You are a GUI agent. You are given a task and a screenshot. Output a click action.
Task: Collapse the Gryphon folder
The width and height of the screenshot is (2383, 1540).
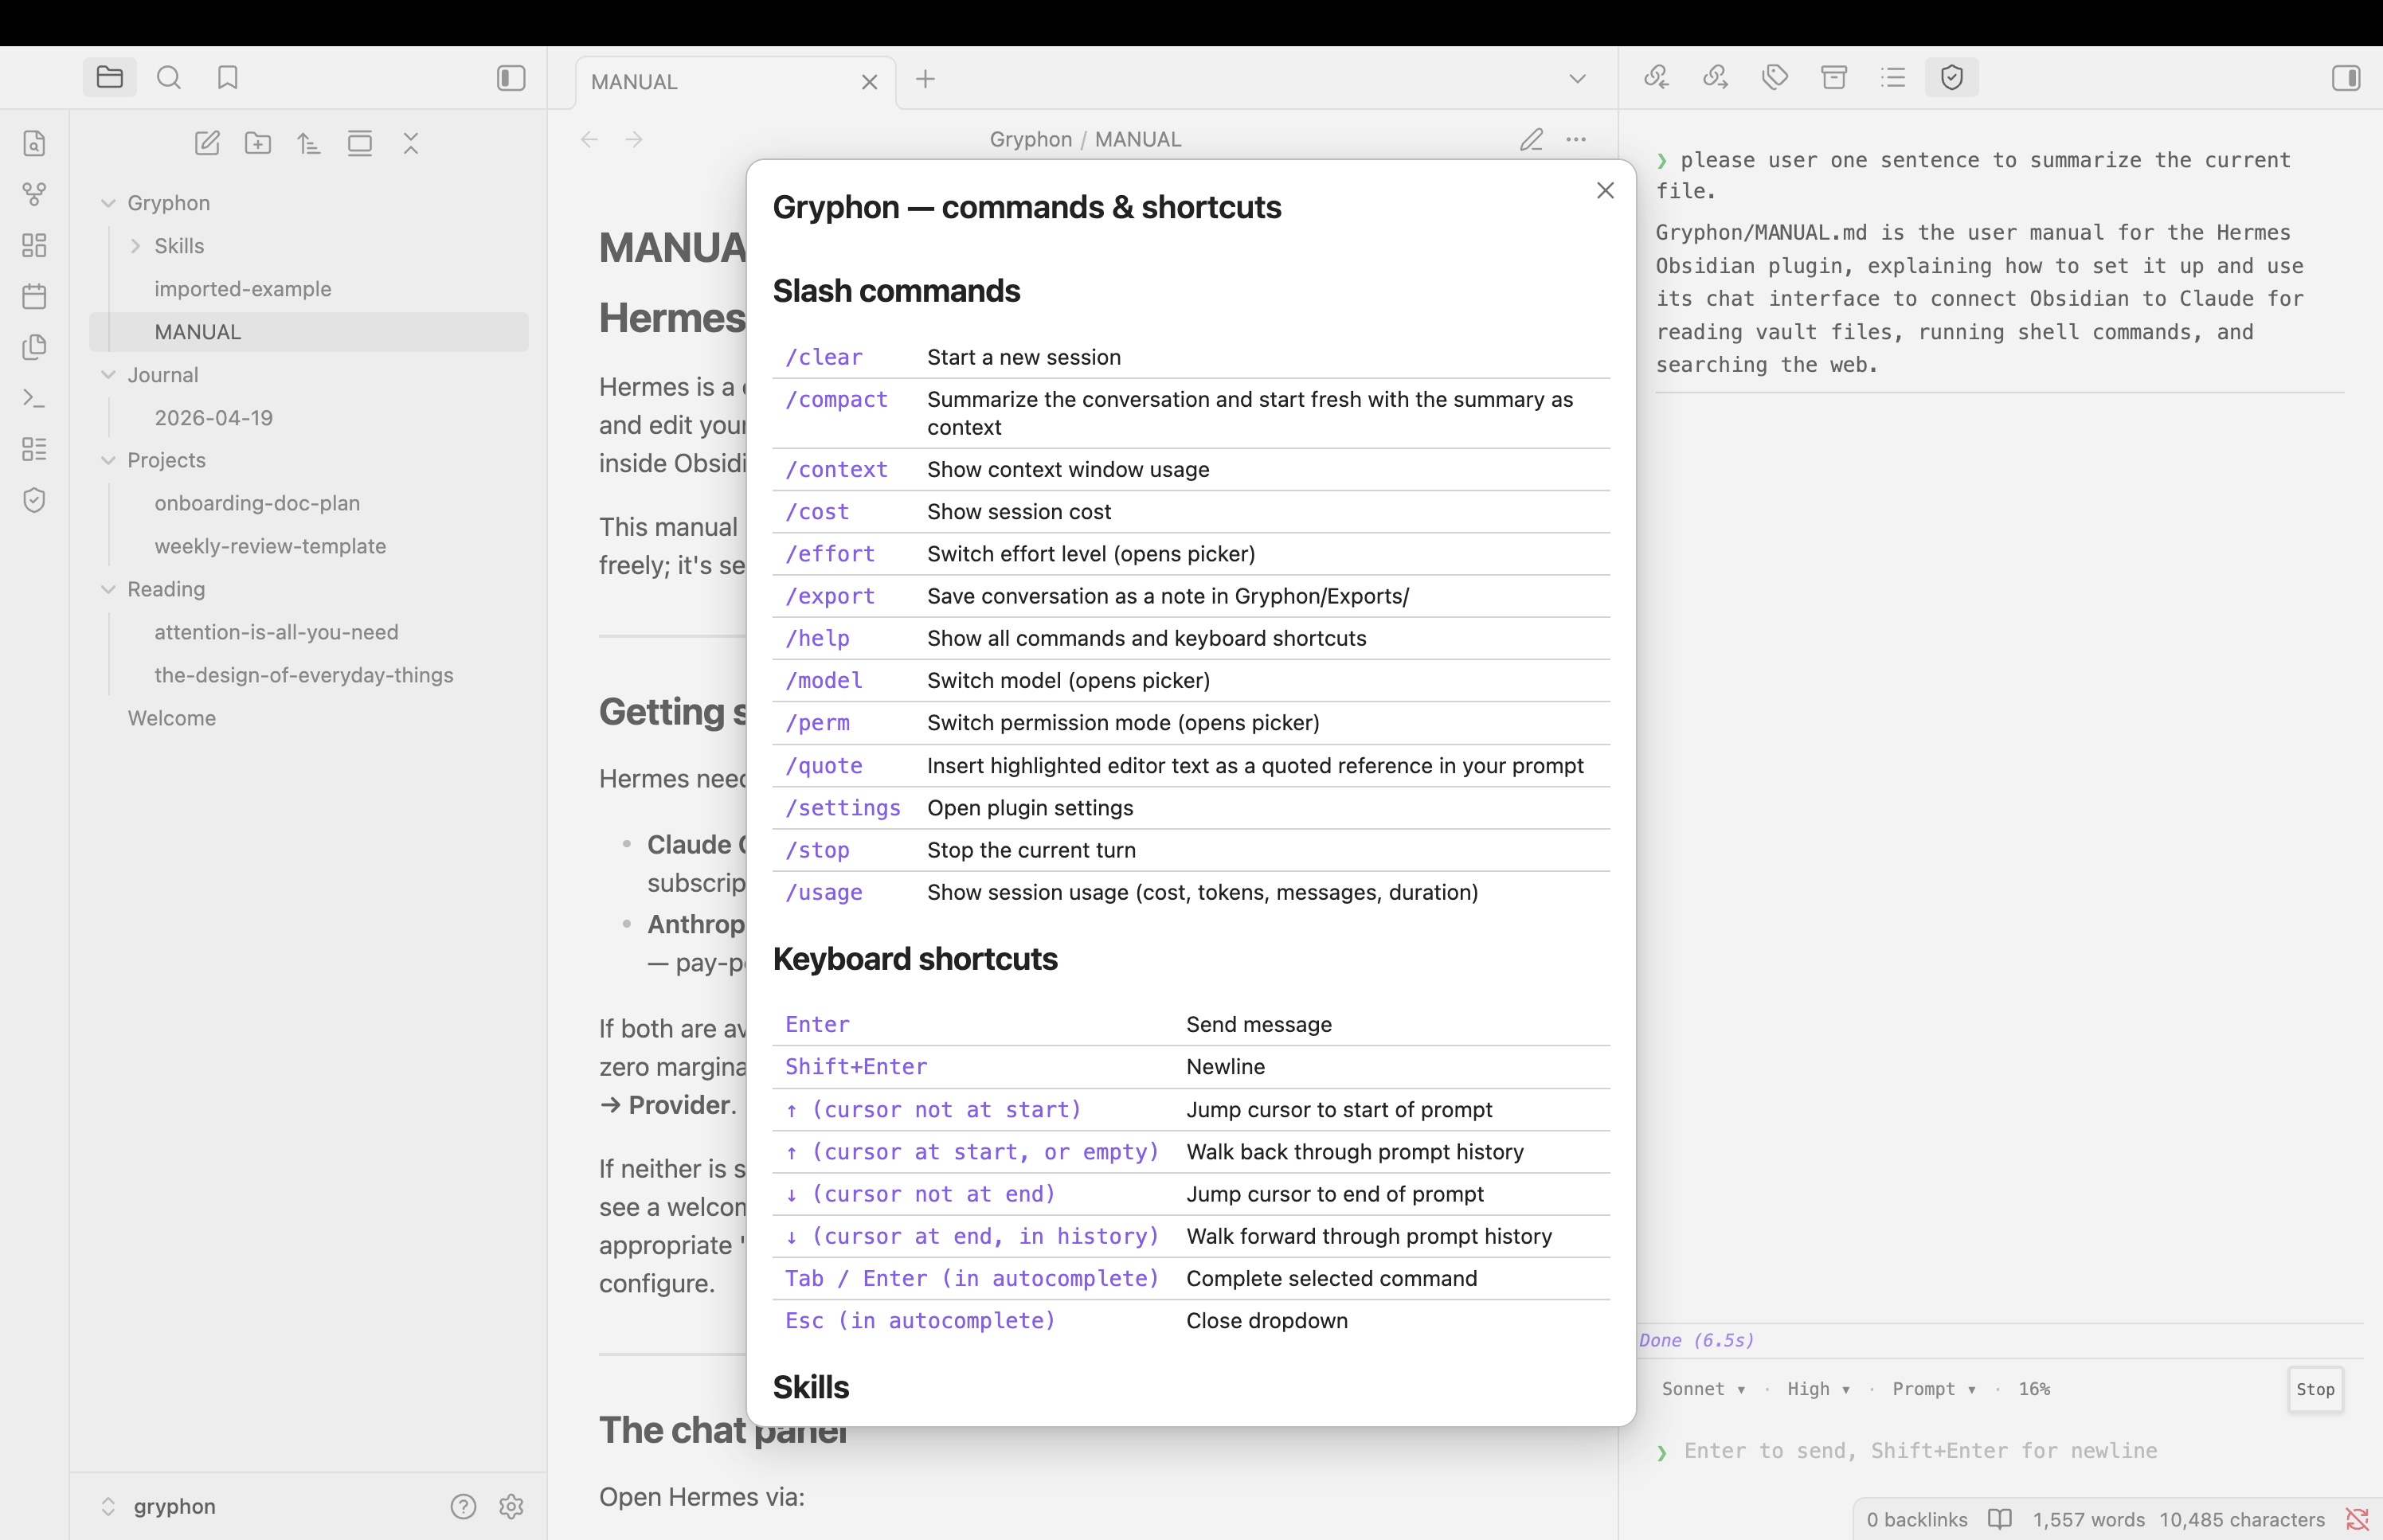(108, 203)
